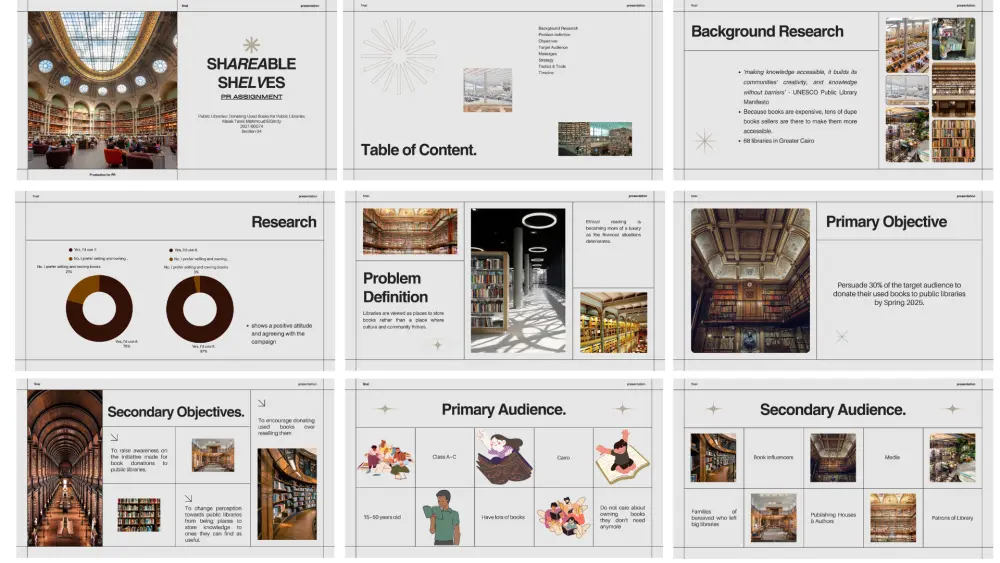Select the man reading green book illustration
Screen dimensions: 1000x563
(444, 517)
